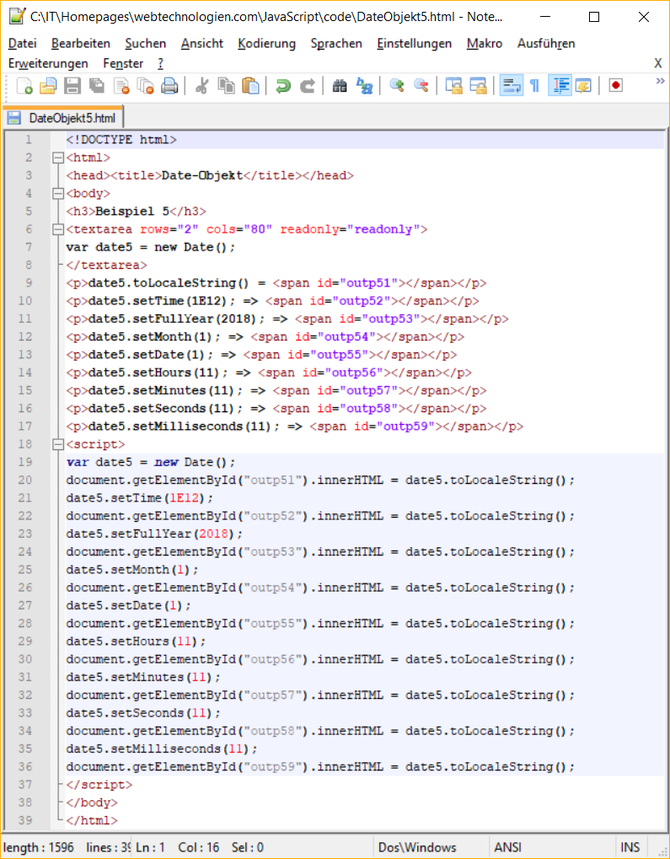This screenshot has height=859, width=670.
Task: Close the current document via toolbar
Action: click(121, 86)
